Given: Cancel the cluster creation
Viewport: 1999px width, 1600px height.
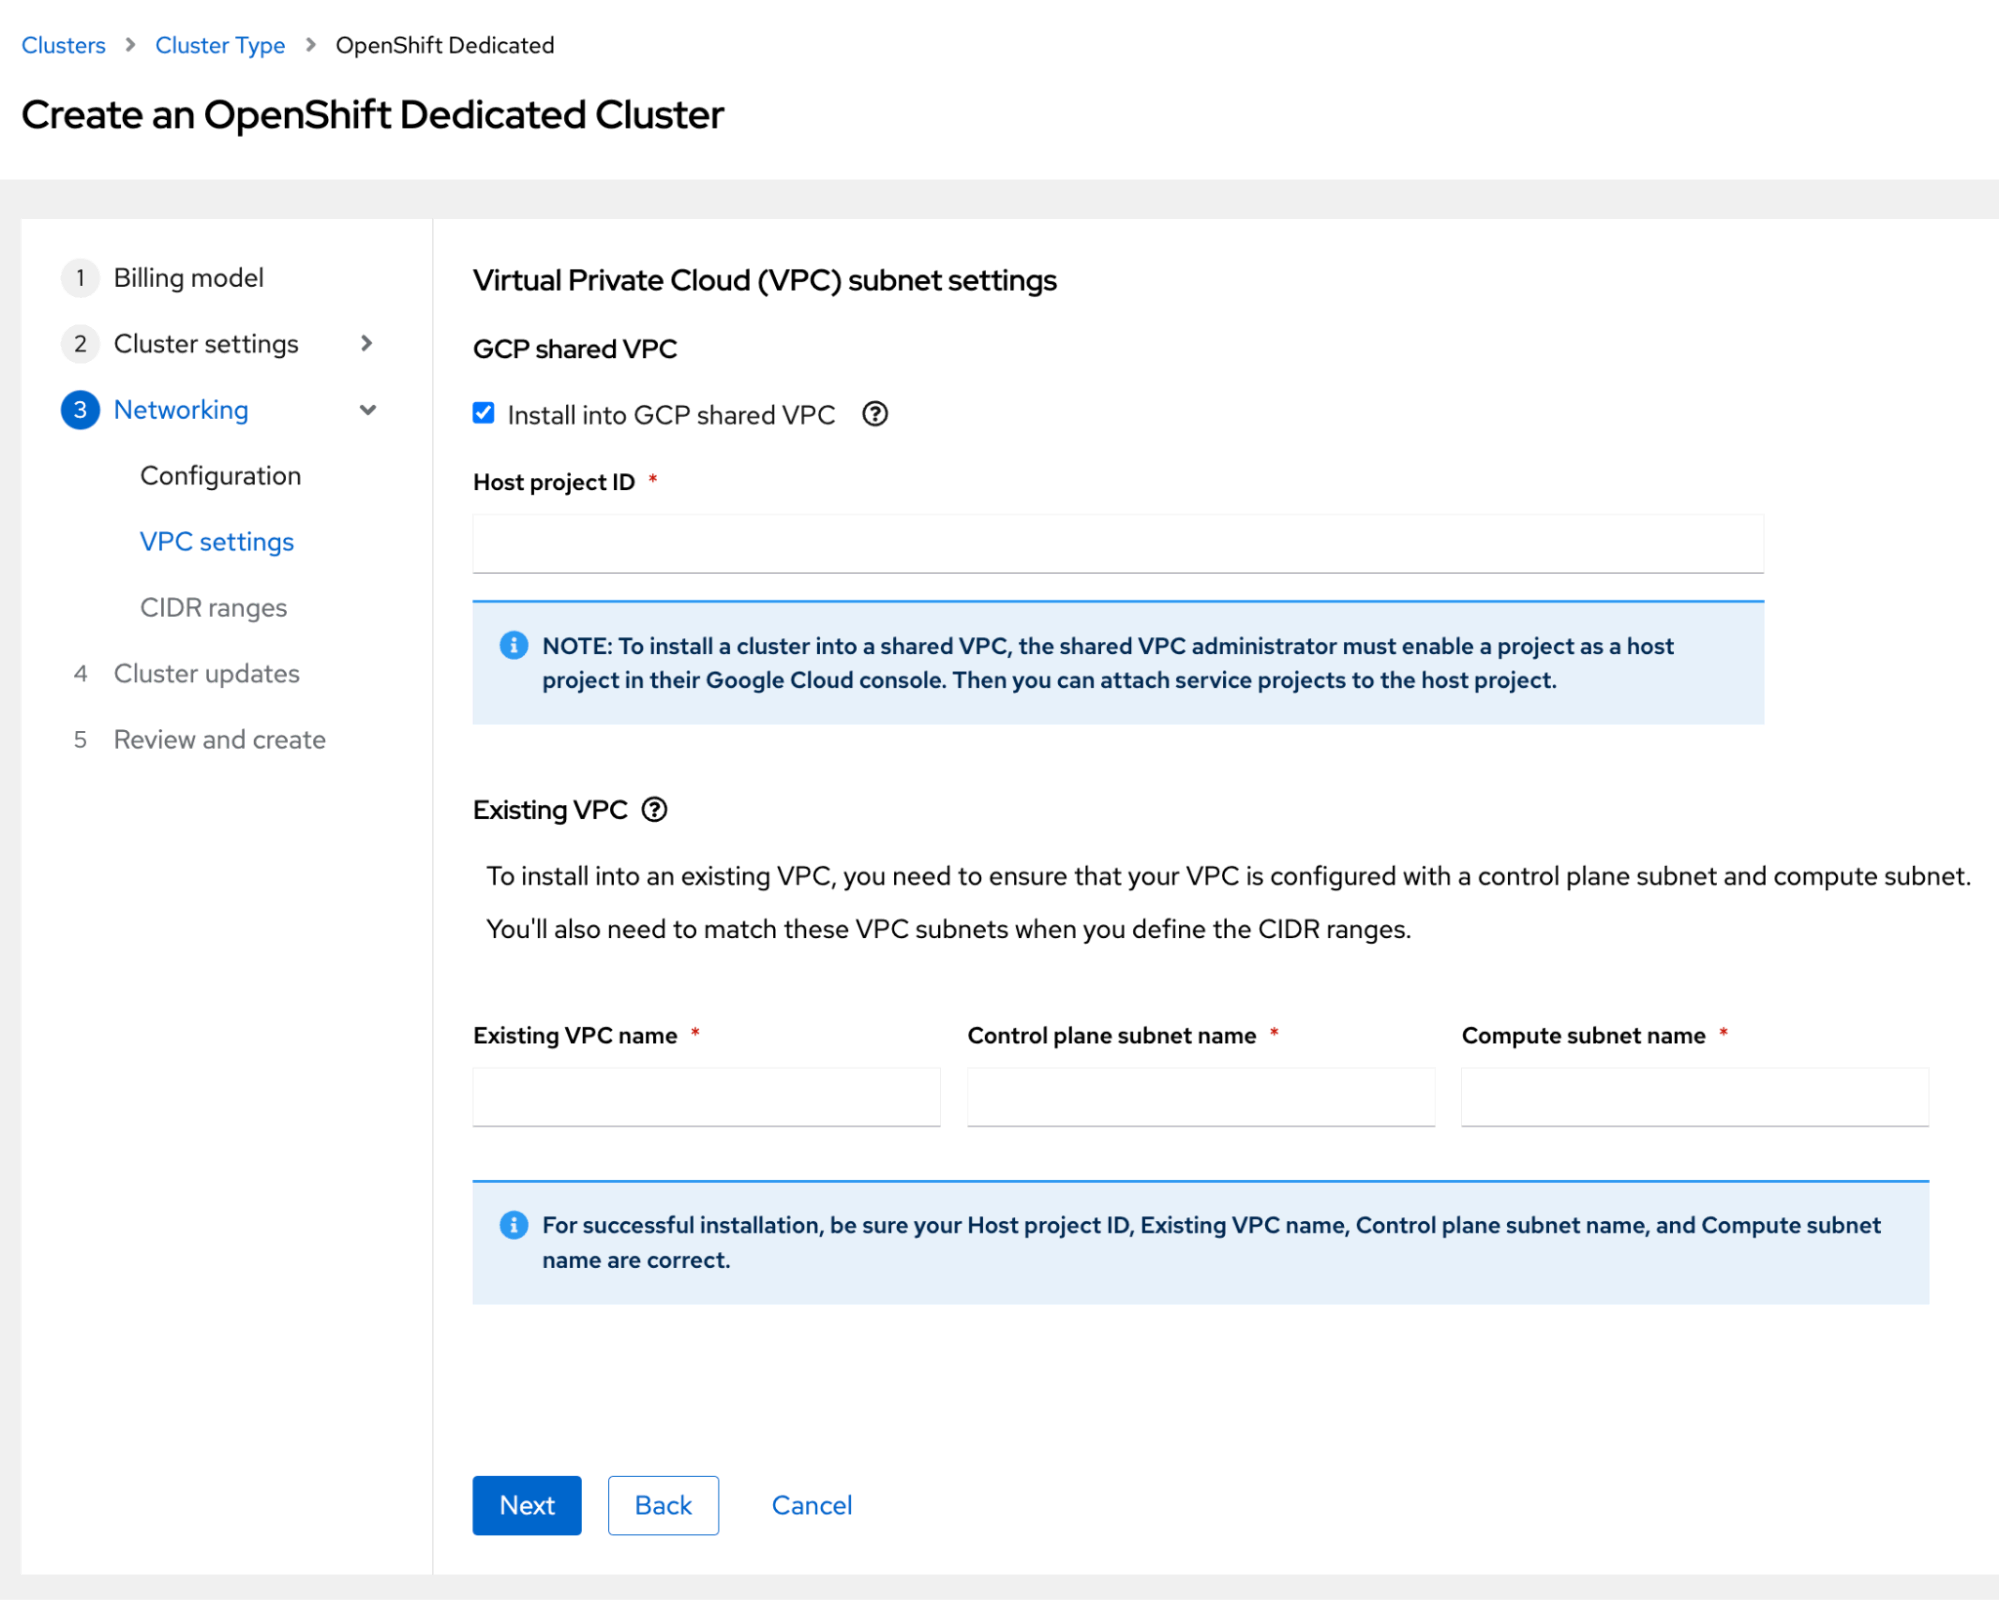Looking at the screenshot, I should click(811, 1504).
